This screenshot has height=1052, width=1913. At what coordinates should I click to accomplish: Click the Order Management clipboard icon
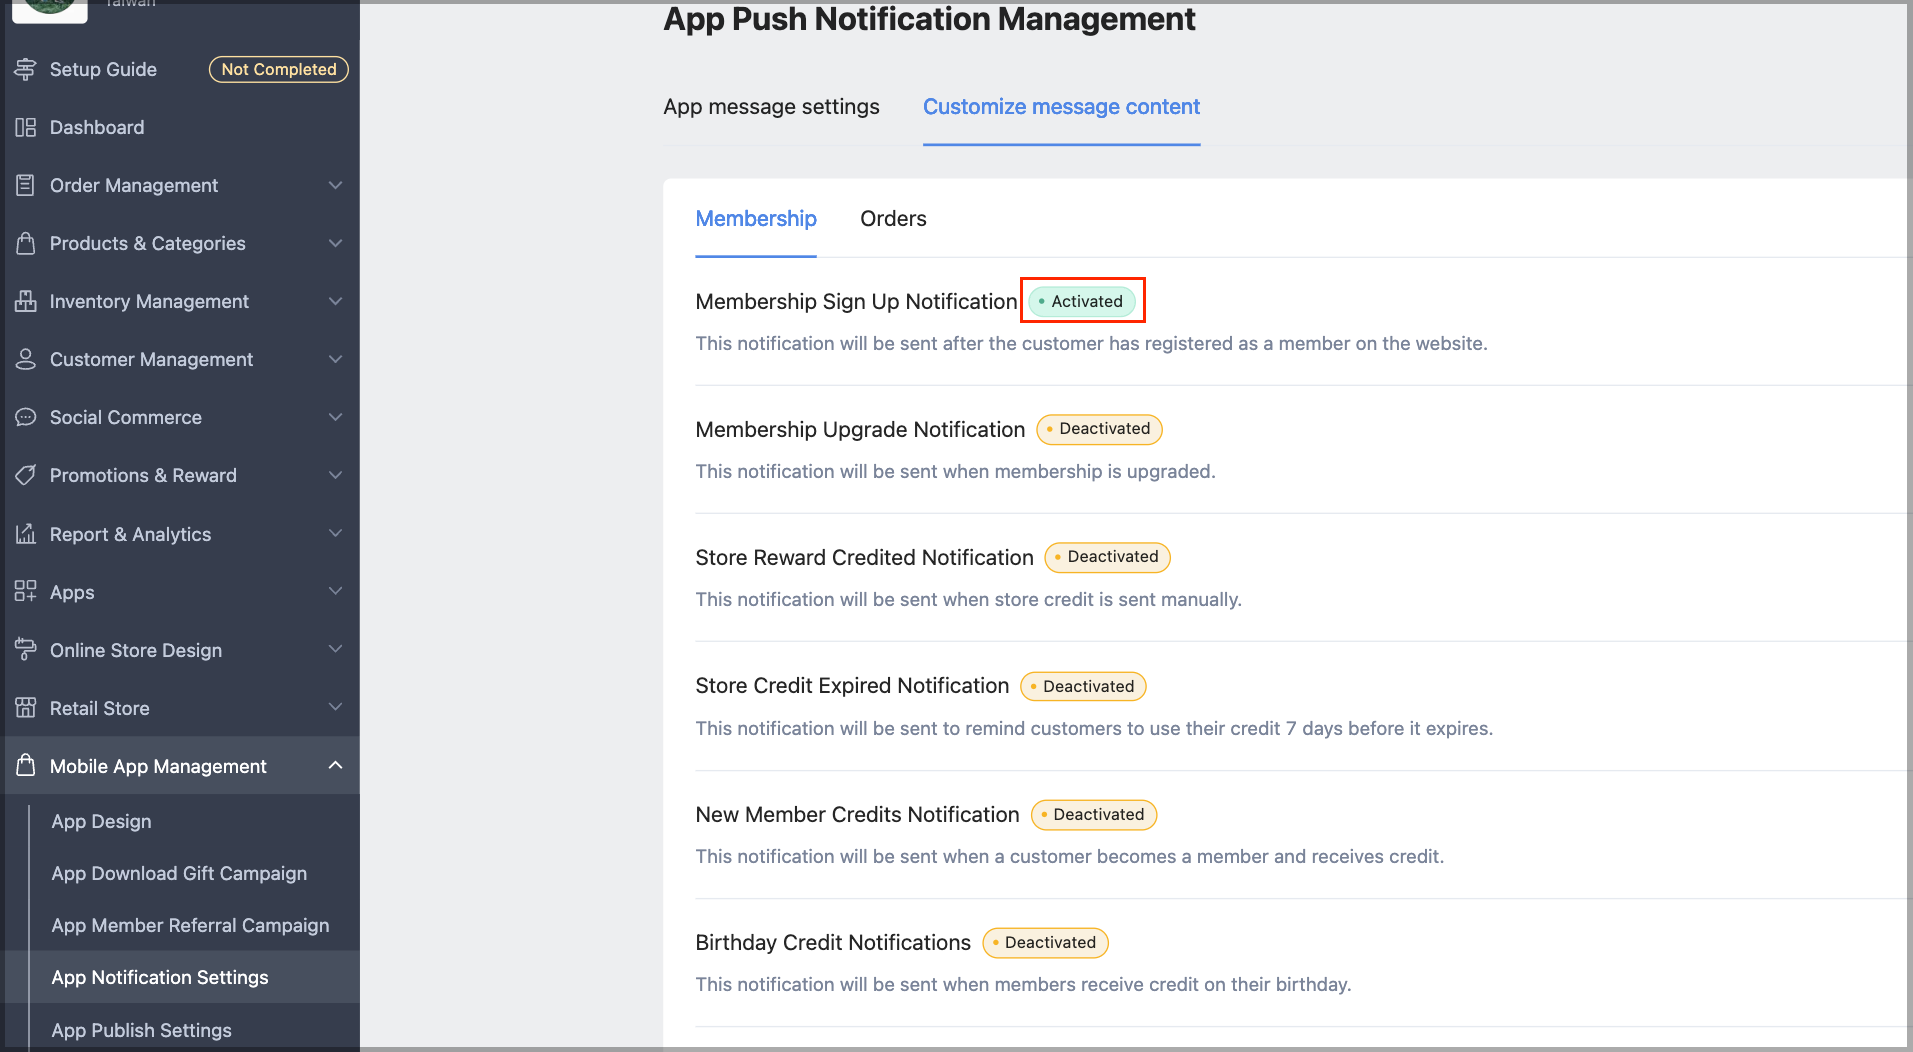tap(26, 185)
